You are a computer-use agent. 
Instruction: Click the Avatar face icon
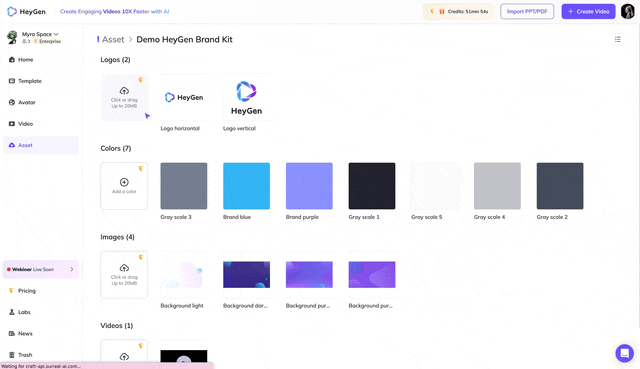click(12, 102)
